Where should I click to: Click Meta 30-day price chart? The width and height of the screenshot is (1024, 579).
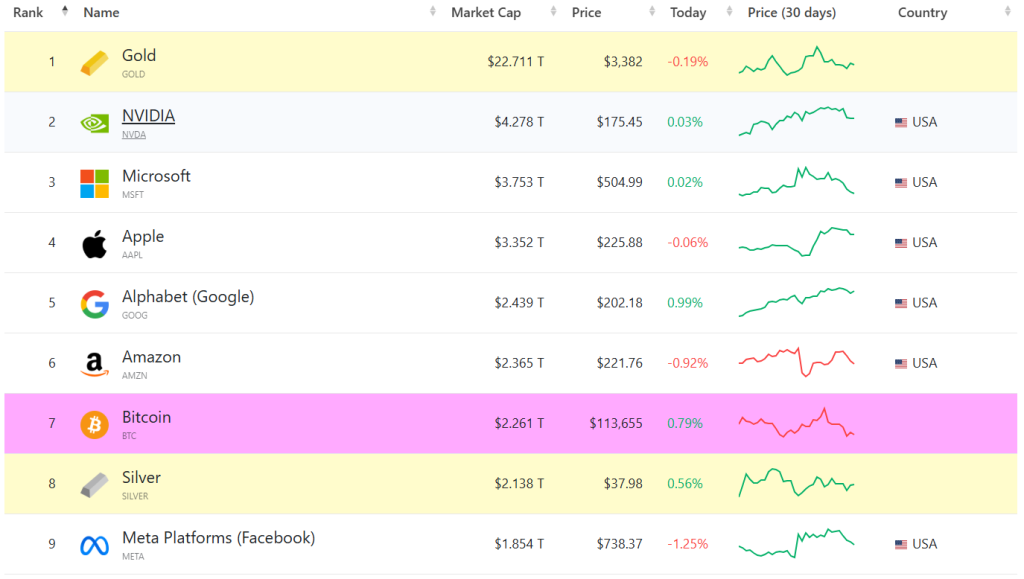click(796, 543)
